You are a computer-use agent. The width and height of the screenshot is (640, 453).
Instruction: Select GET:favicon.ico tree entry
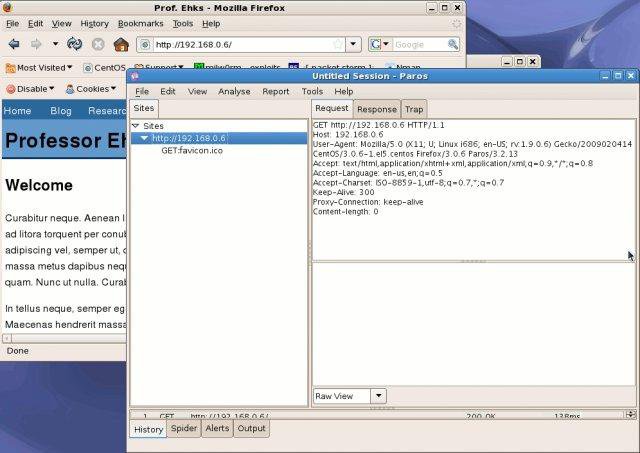pyautogui.click(x=192, y=151)
